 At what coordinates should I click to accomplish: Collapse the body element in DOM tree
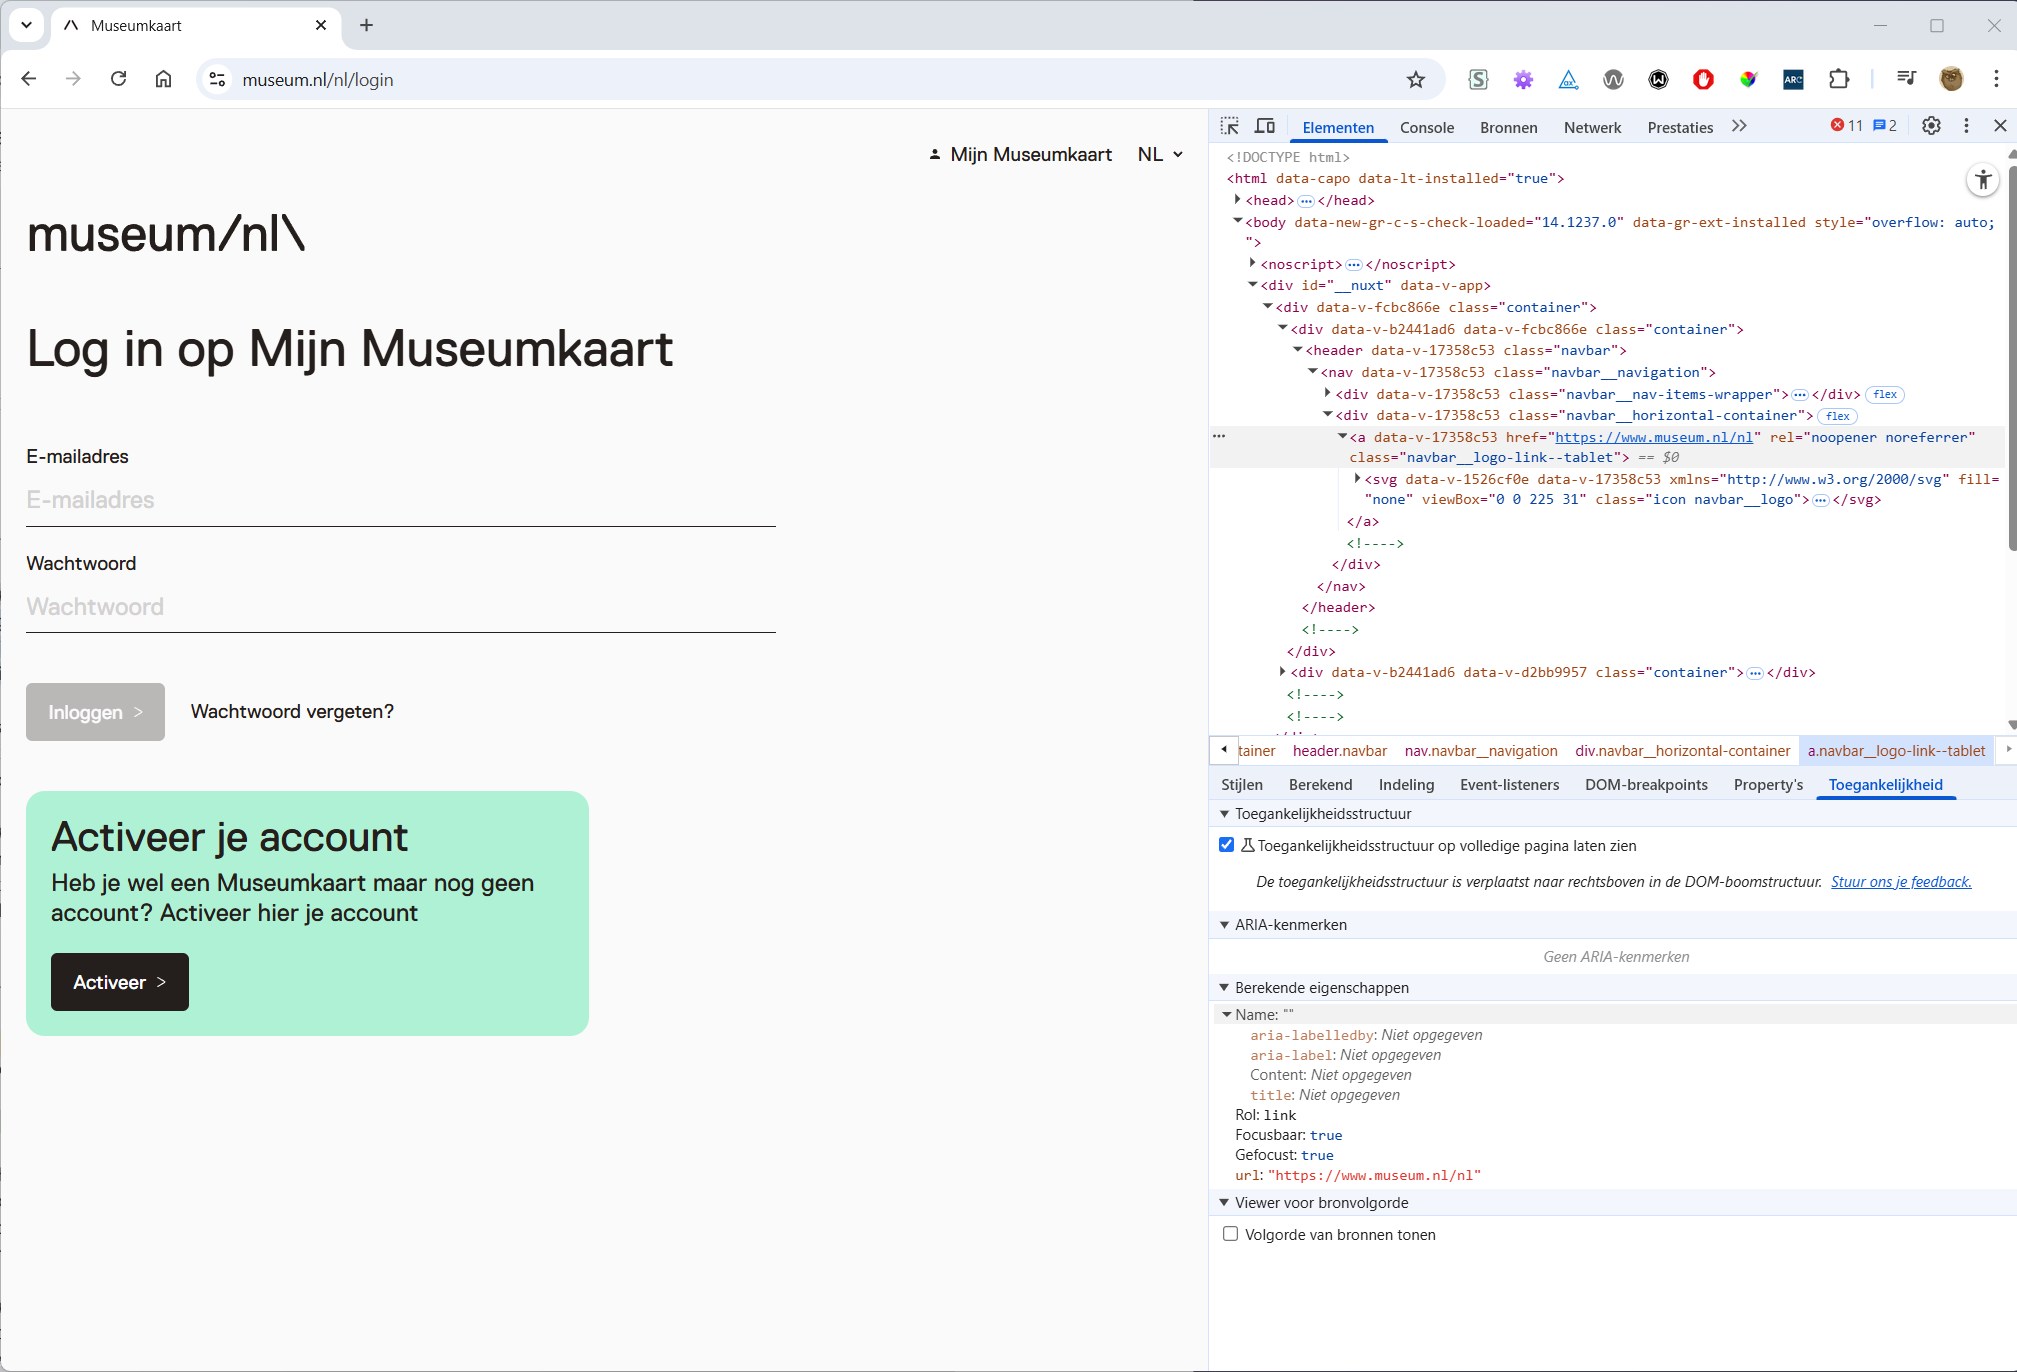1237,221
